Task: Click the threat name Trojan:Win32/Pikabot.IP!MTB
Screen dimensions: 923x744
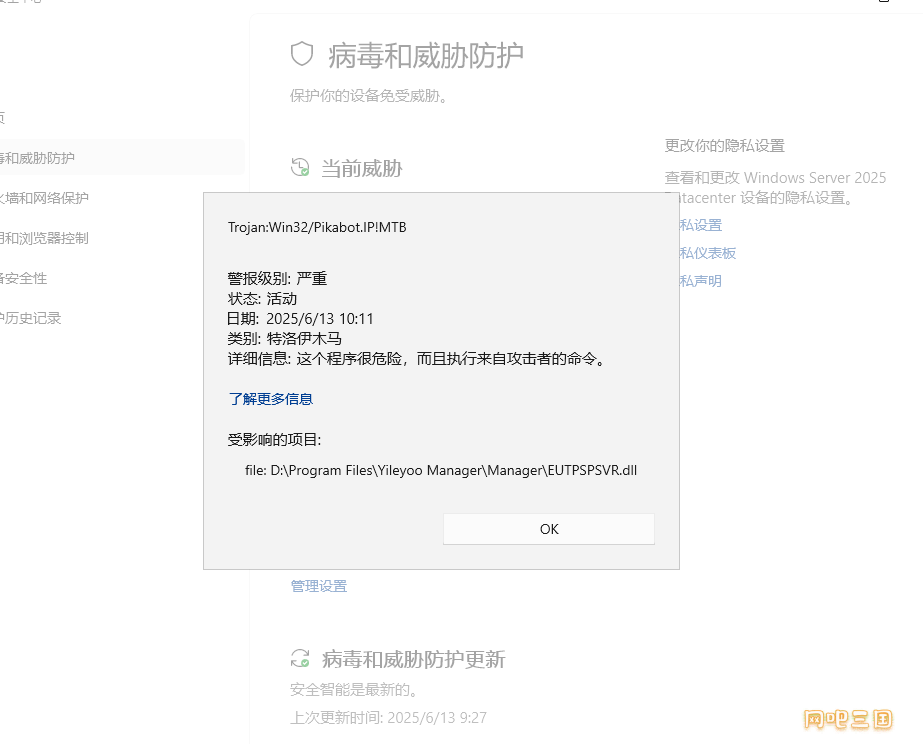Action: pyautogui.click(x=317, y=227)
